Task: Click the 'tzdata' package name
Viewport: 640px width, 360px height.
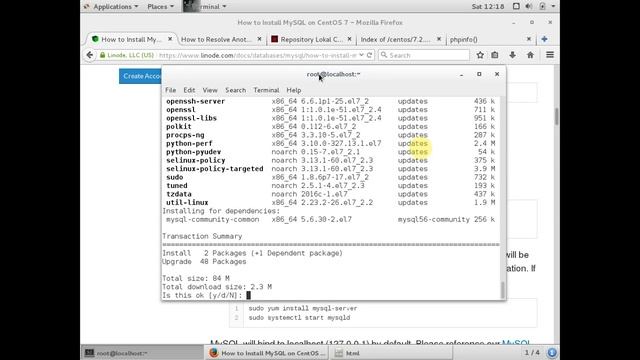Action: 178,194
